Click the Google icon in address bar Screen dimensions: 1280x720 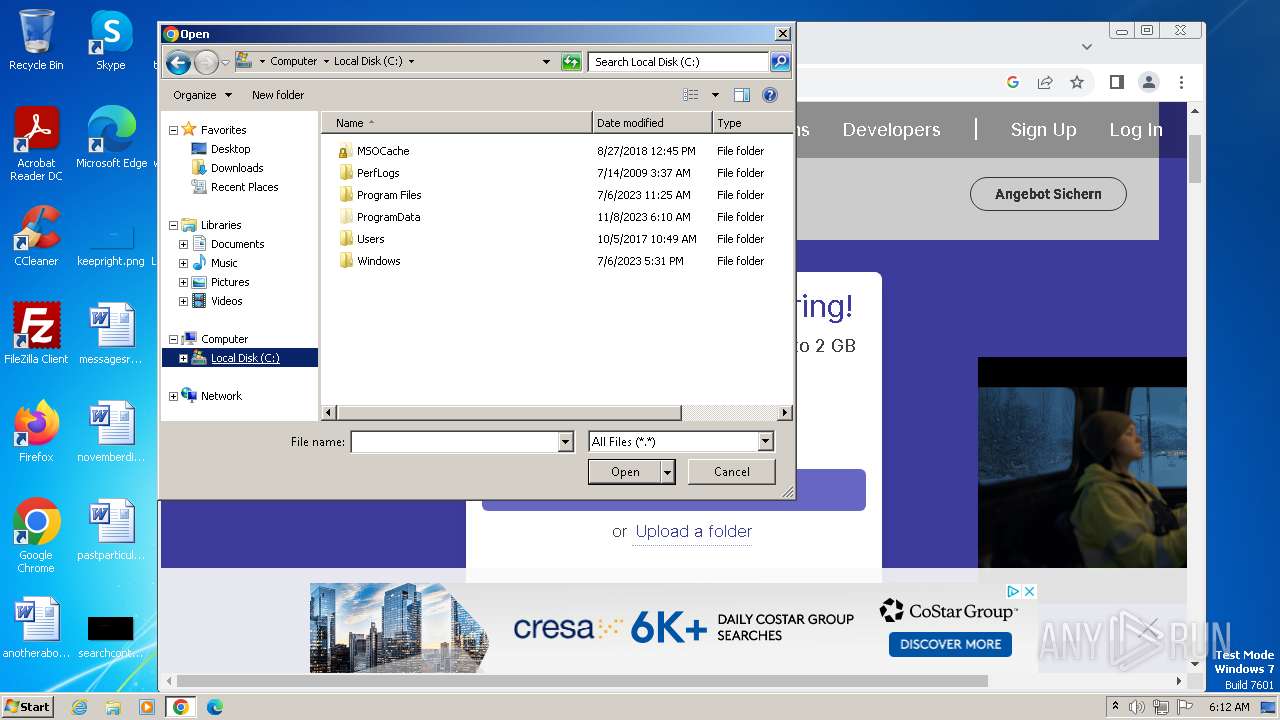click(x=1013, y=82)
